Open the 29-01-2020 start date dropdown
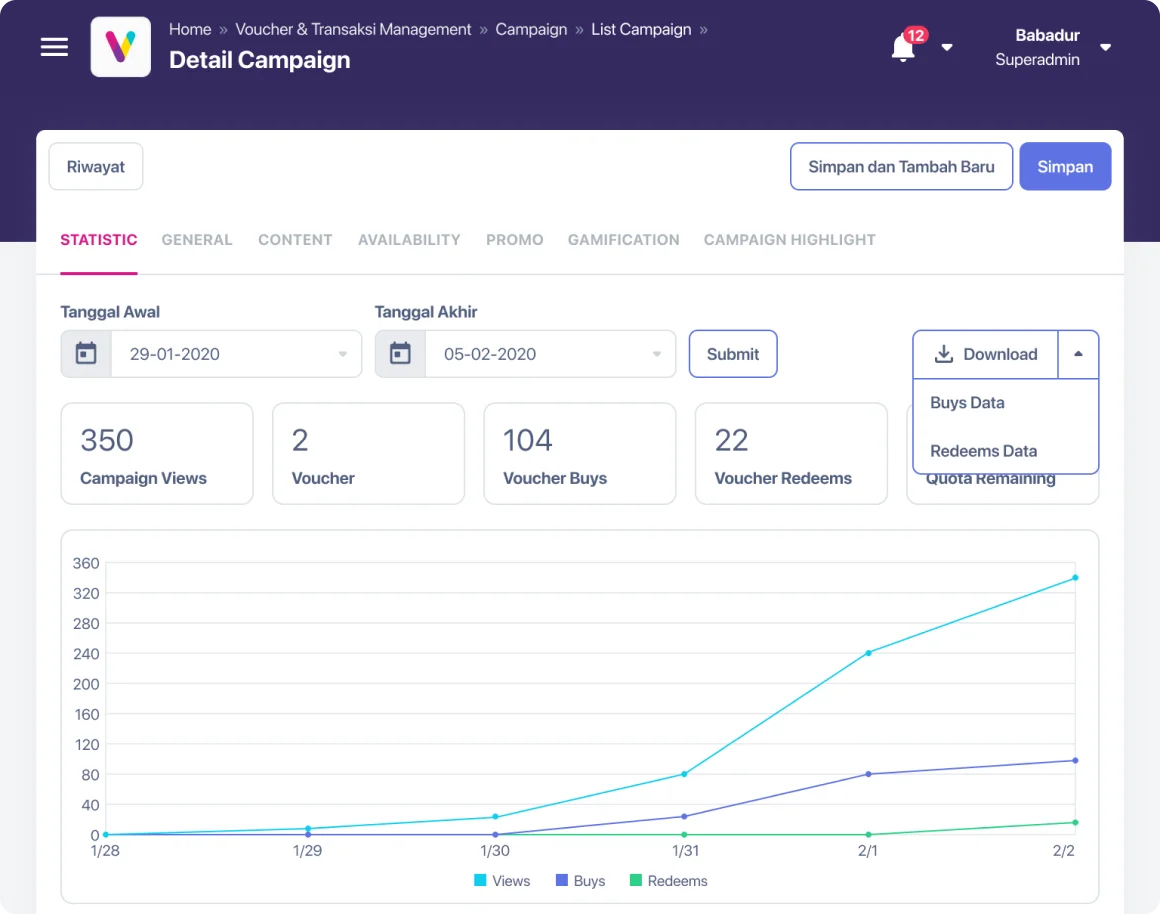1160x914 pixels. 236,354
